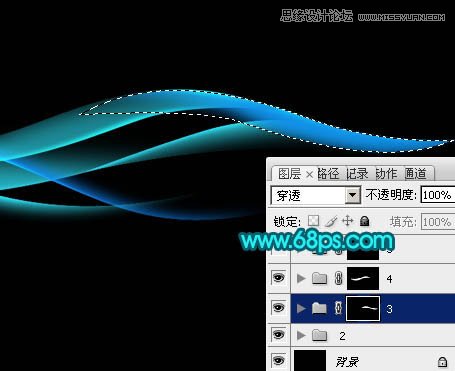
Task: Expand group 2 disclosure triangle
Action: pos(301,335)
